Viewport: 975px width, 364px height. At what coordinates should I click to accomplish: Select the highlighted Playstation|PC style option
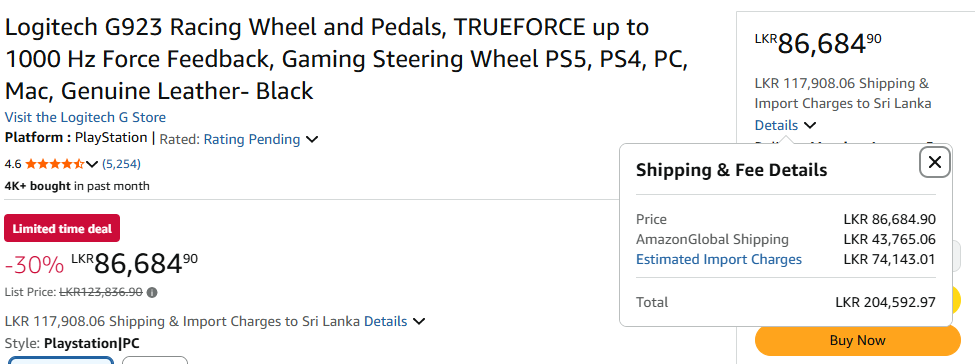click(60, 360)
